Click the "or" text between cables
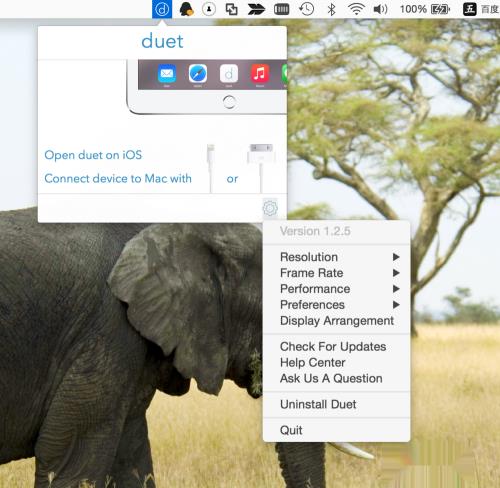The height and width of the screenshot is (488, 500). 232,179
